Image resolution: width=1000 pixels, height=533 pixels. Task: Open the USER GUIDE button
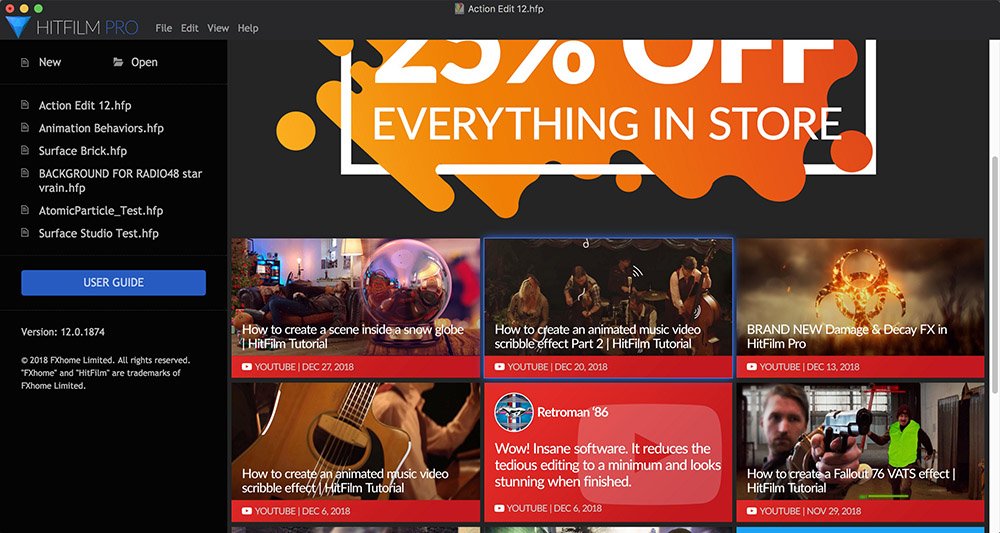114,282
